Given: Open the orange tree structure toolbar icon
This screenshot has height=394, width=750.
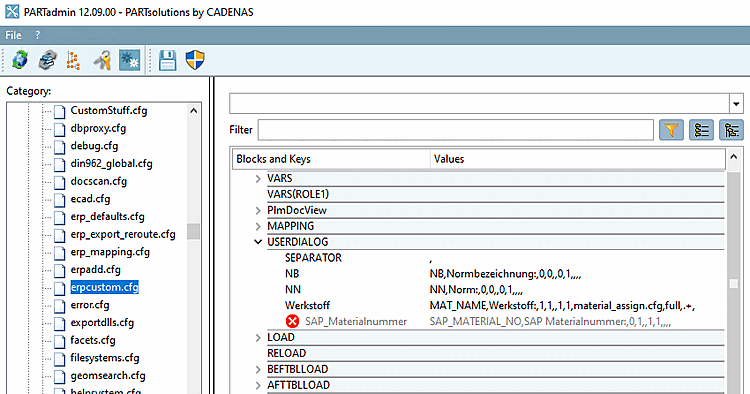Looking at the screenshot, I should 73,61.
